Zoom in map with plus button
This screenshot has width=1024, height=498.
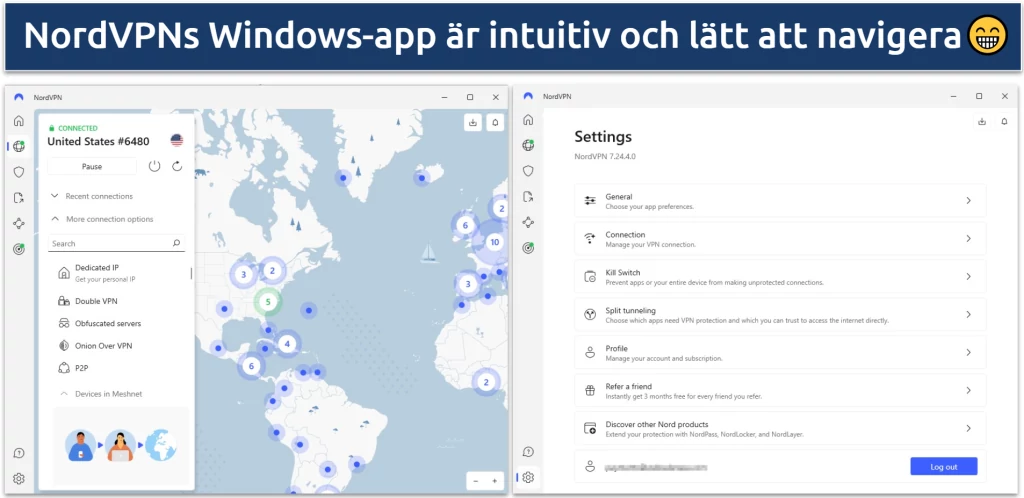click(494, 481)
